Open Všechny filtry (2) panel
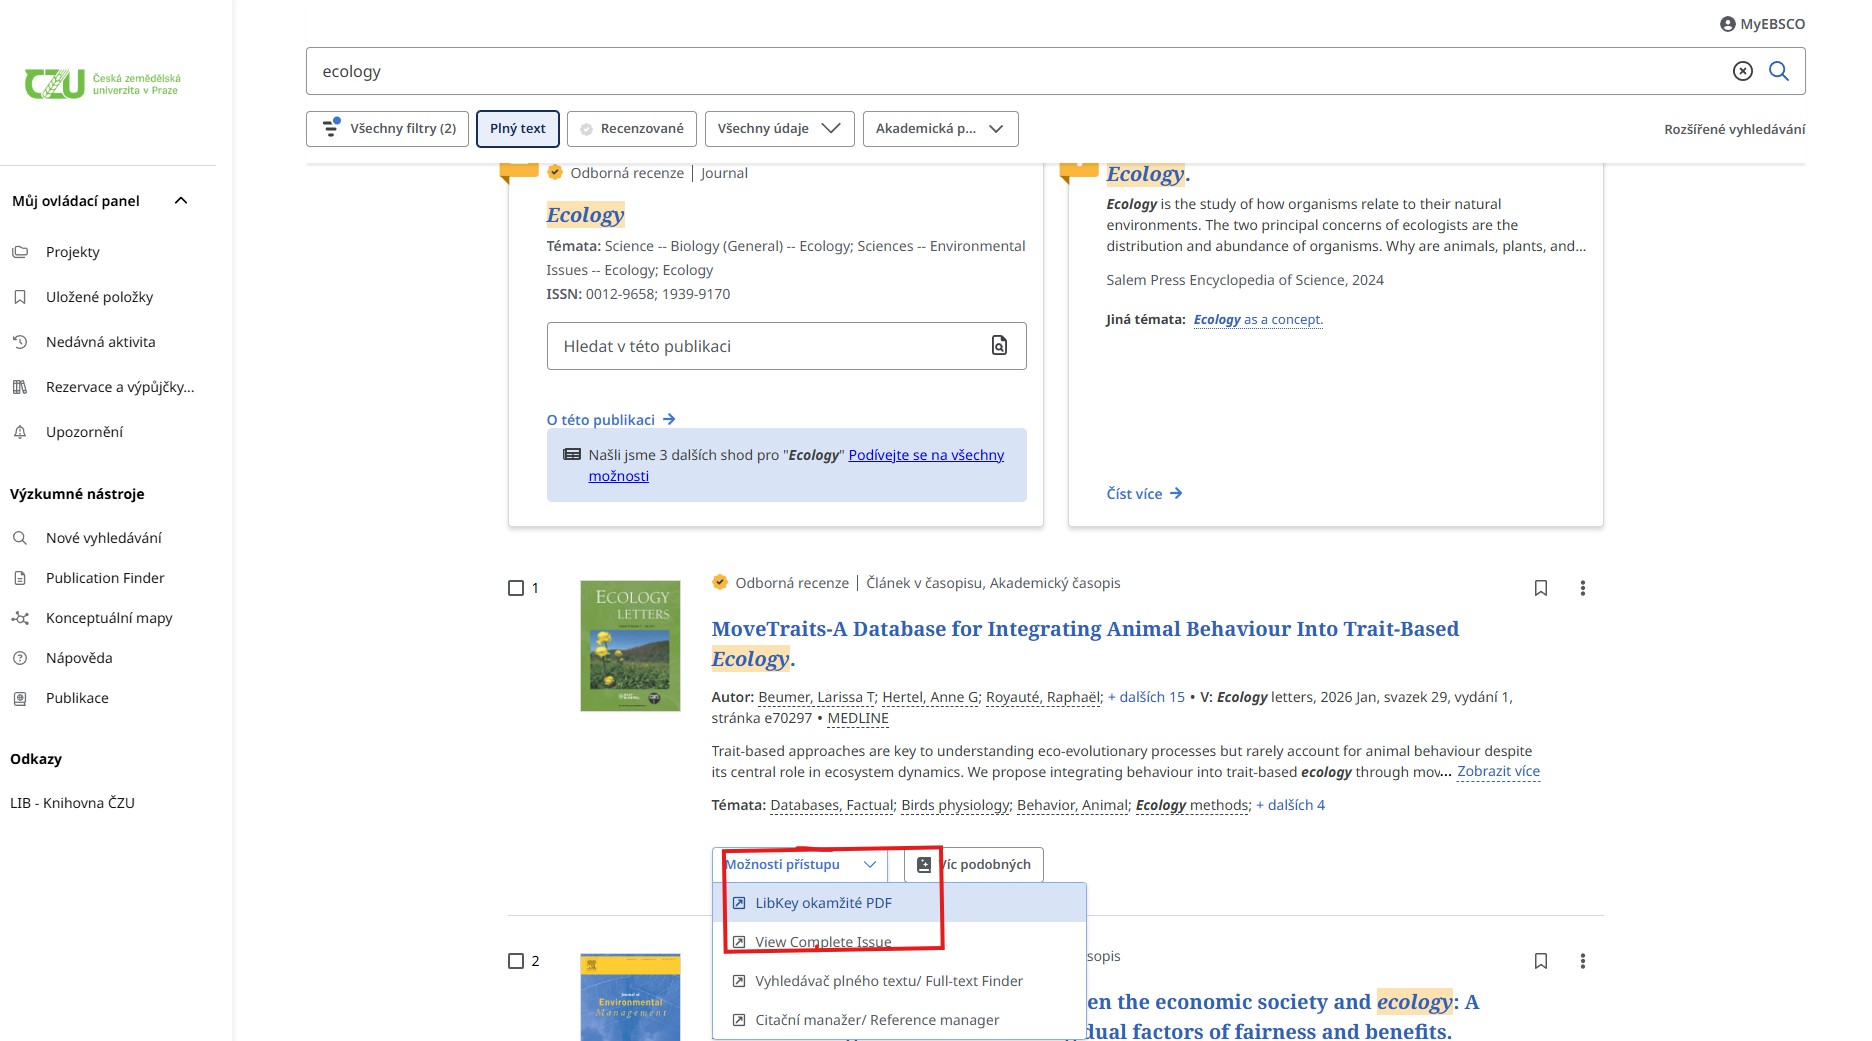This screenshot has width=1872, height=1041. (x=387, y=129)
